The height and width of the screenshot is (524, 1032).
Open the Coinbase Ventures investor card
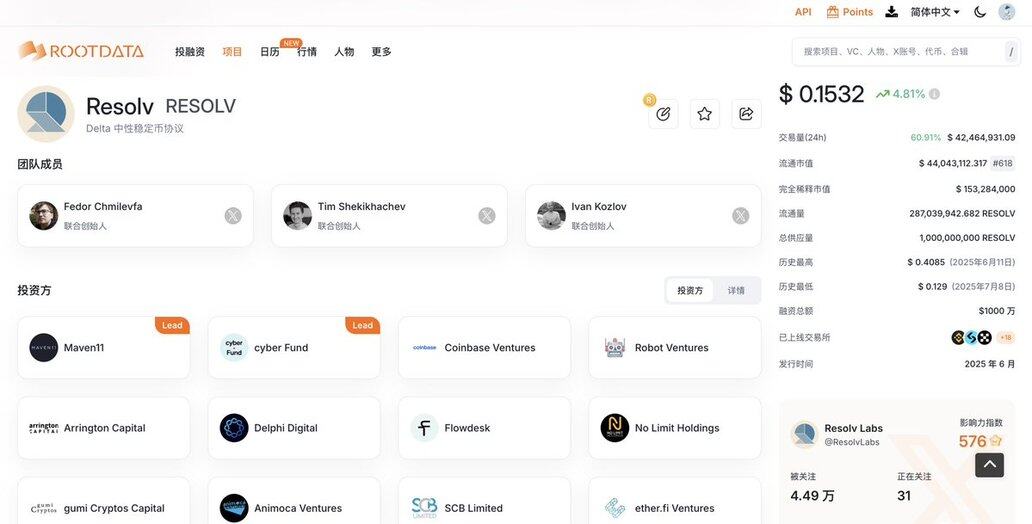point(484,348)
